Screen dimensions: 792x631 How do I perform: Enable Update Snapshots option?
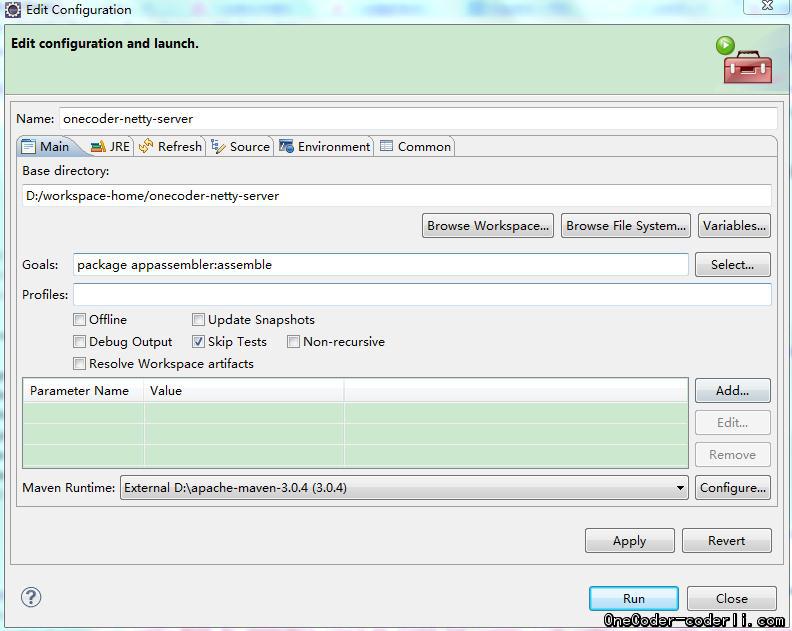coord(199,320)
